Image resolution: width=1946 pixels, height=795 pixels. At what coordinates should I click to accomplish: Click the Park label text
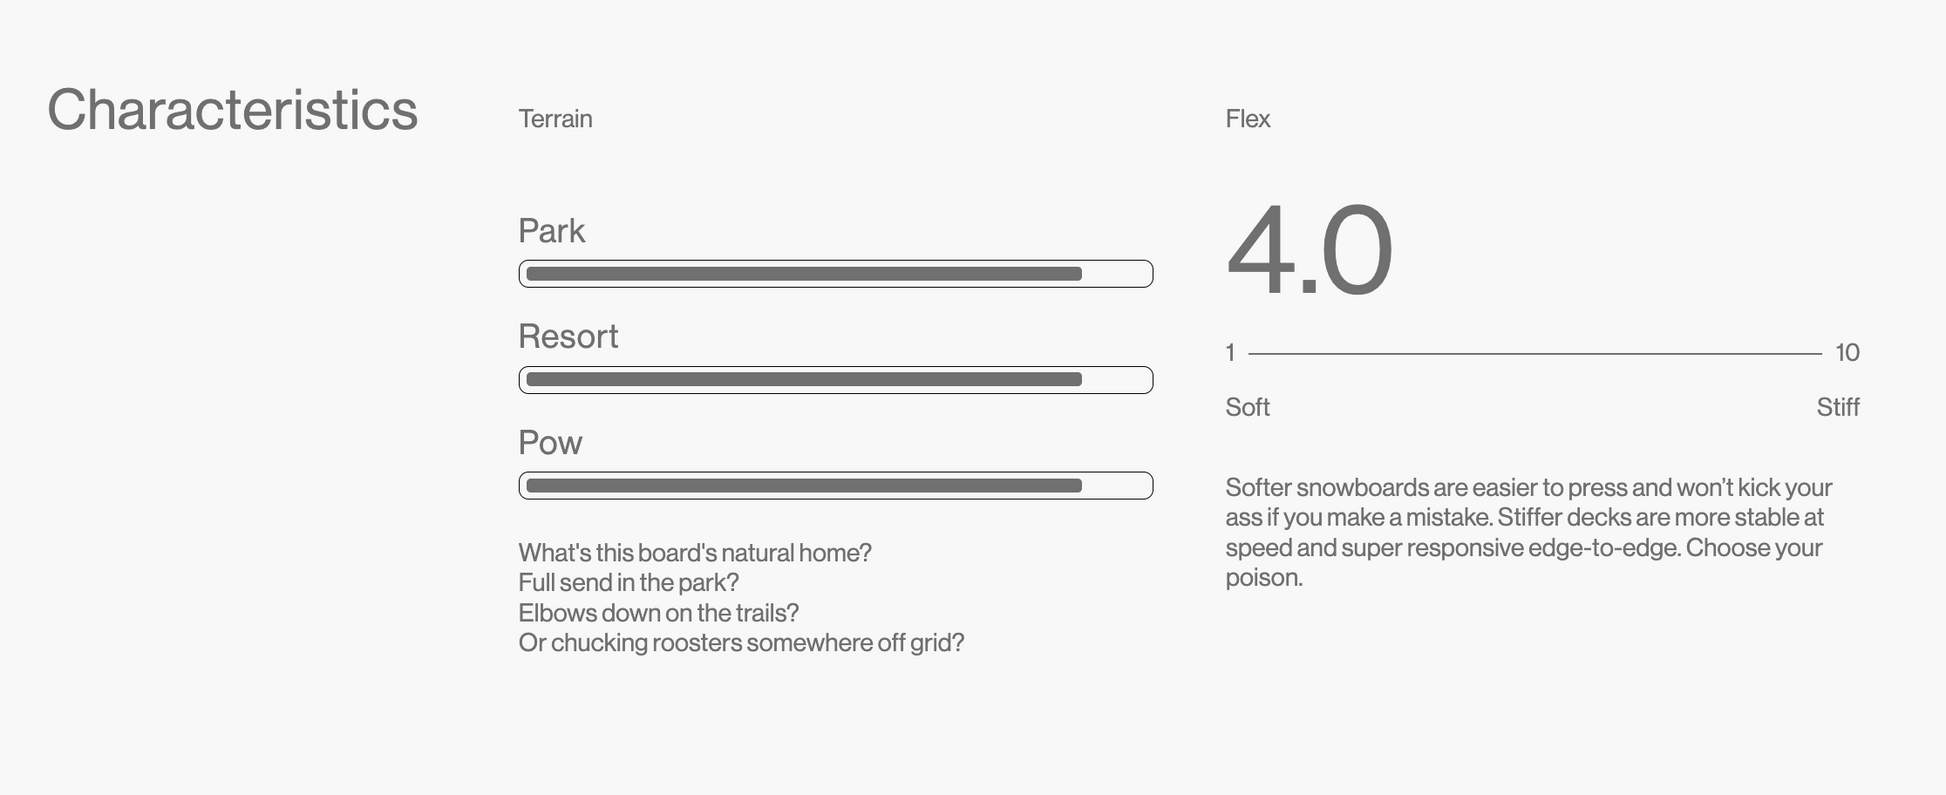[551, 231]
